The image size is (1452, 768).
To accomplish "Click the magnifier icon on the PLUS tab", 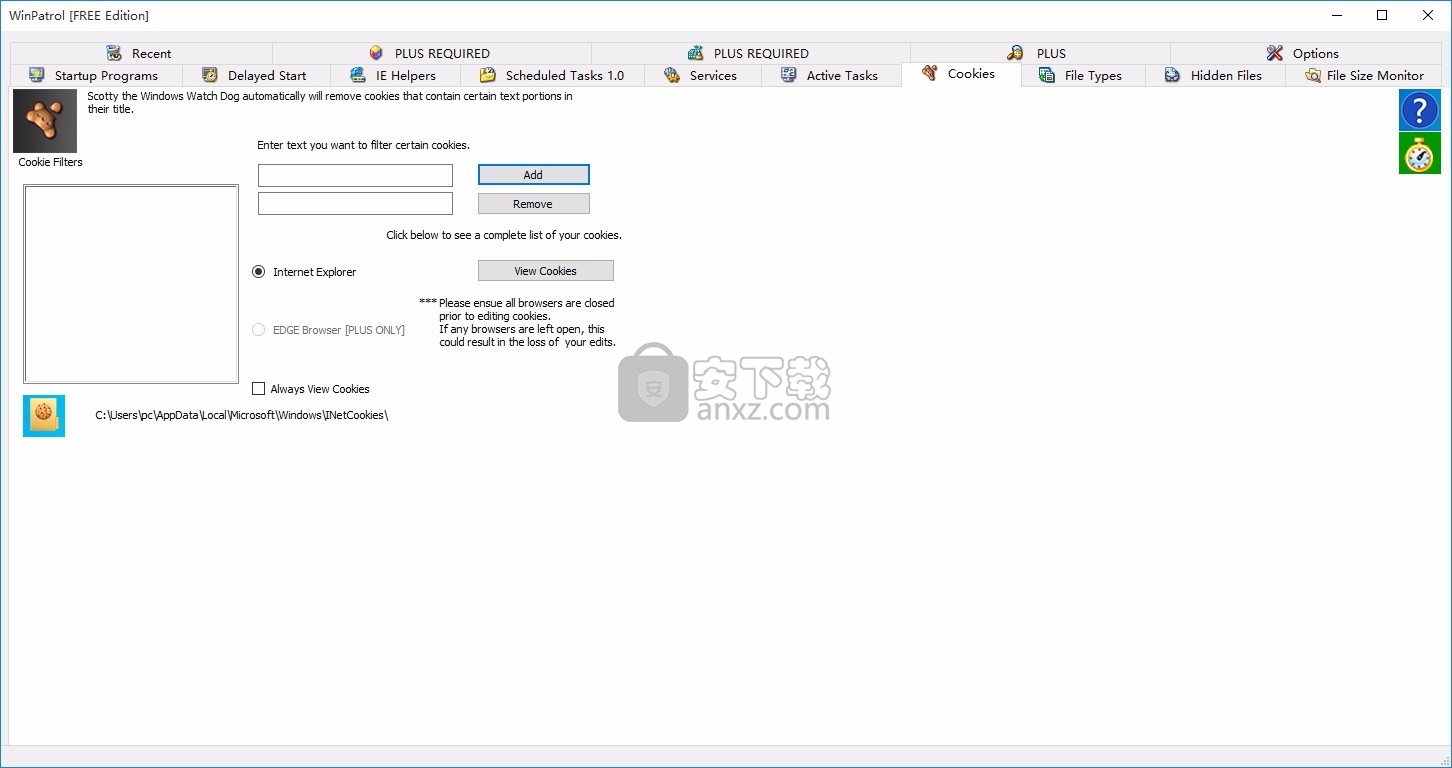I will click(x=1015, y=53).
